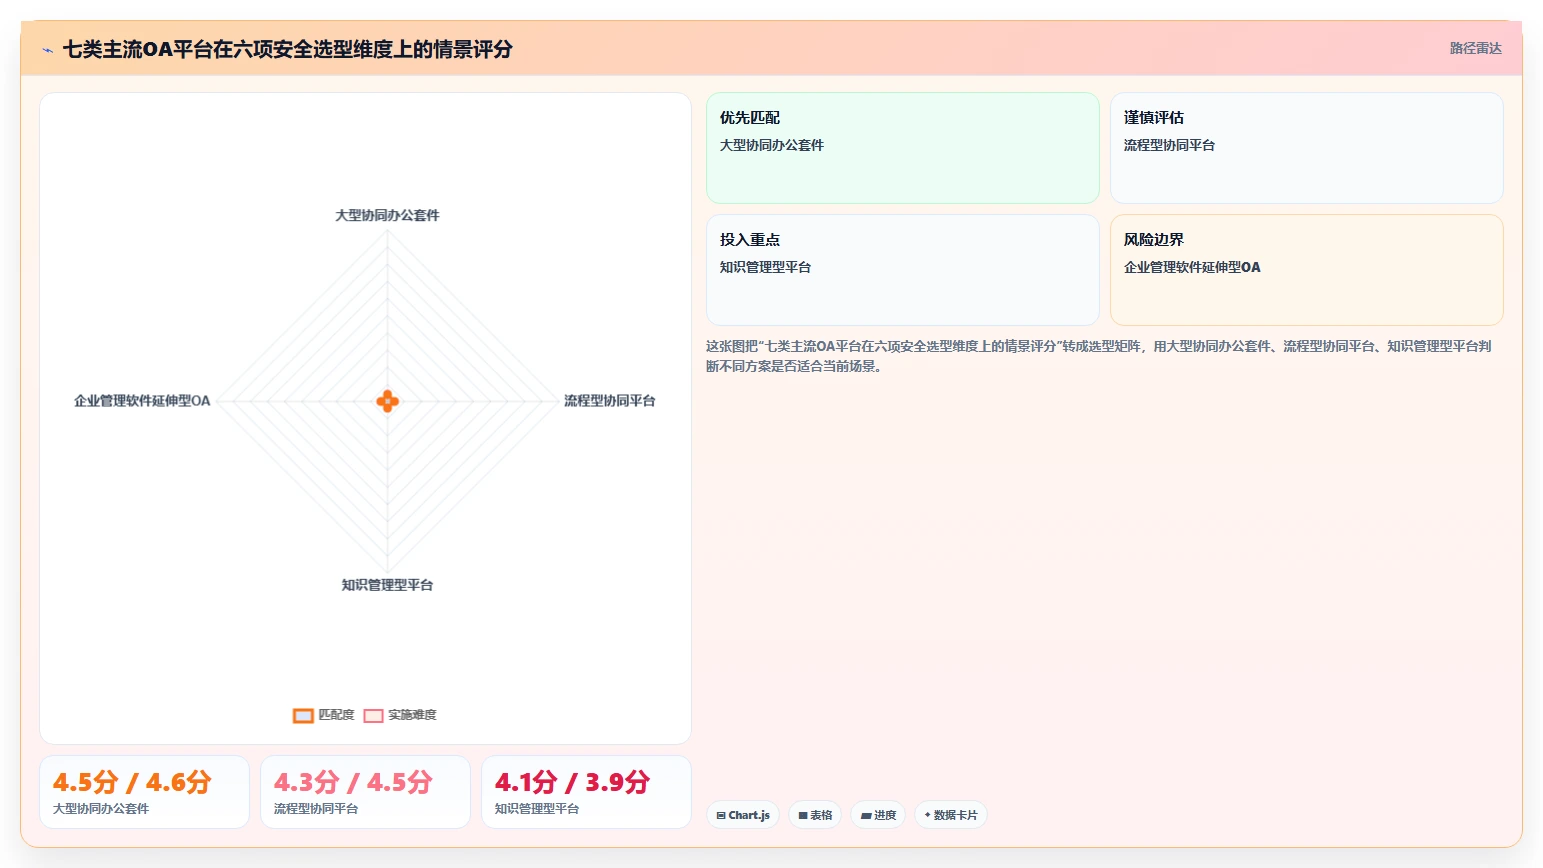Click the 大型协同办公套件 radar axis label
The width and height of the screenshot is (1543, 868).
point(387,215)
